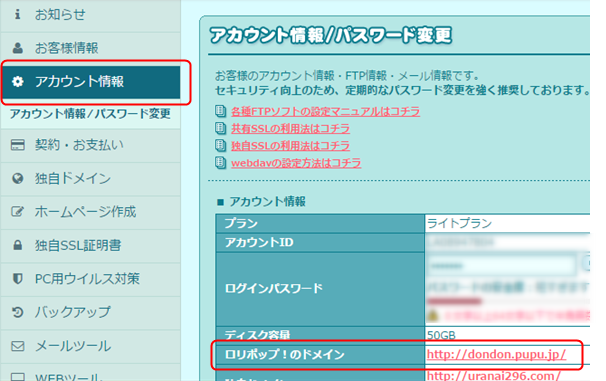Click the edit icon beside ホームページ作成

(x=17, y=212)
